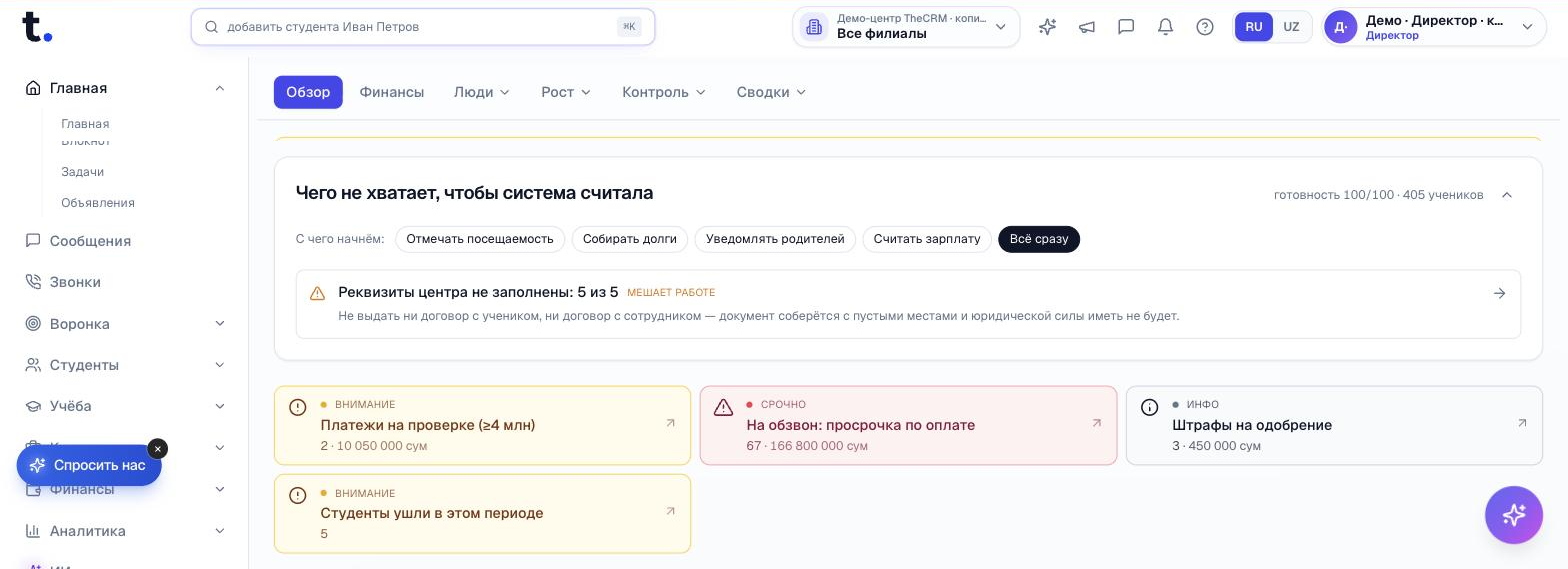Open Объявления in sidebar
Viewport: 1568px width, 569px height.
[98, 203]
